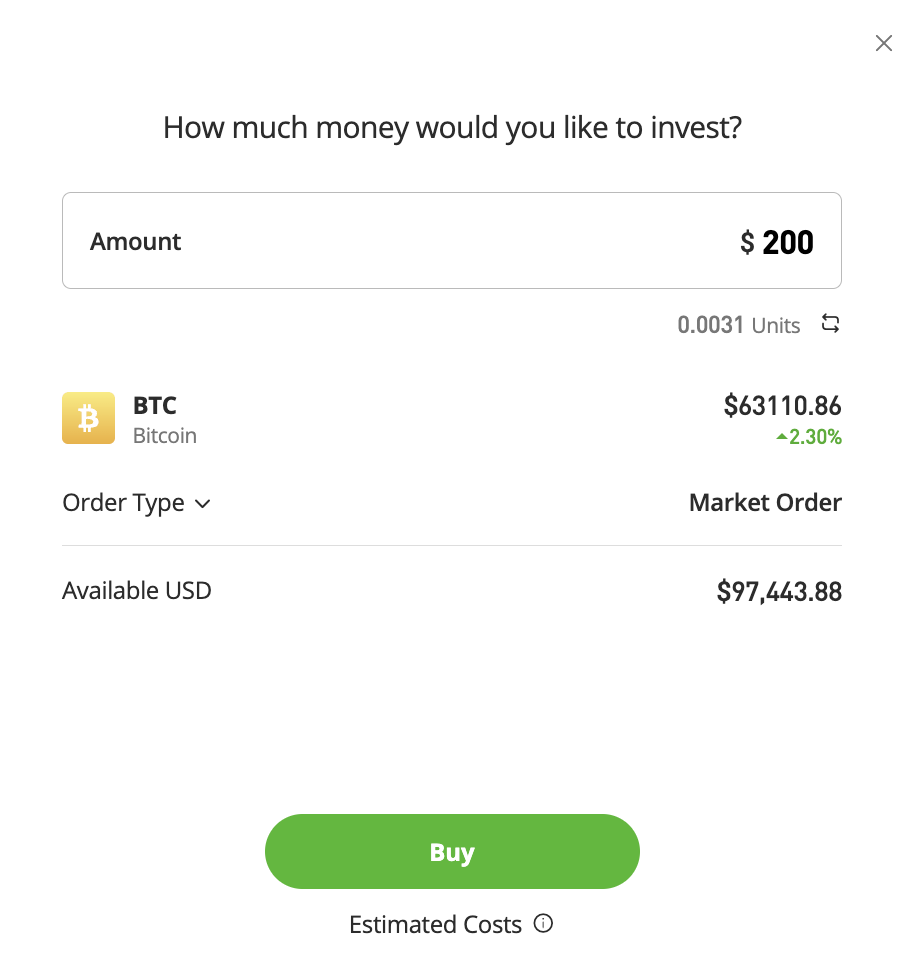This screenshot has width=916, height=974.
Task: Click the $97,443.88 available balance
Action: point(779,591)
